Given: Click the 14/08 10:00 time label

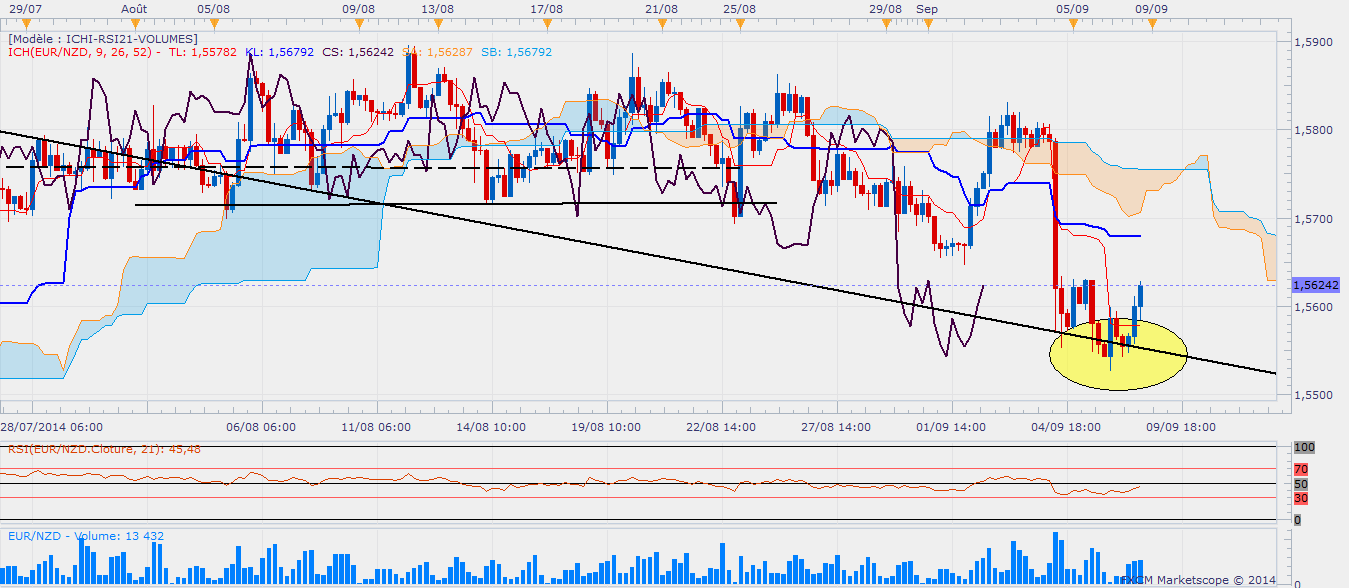Looking at the screenshot, I should (x=492, y=426).
